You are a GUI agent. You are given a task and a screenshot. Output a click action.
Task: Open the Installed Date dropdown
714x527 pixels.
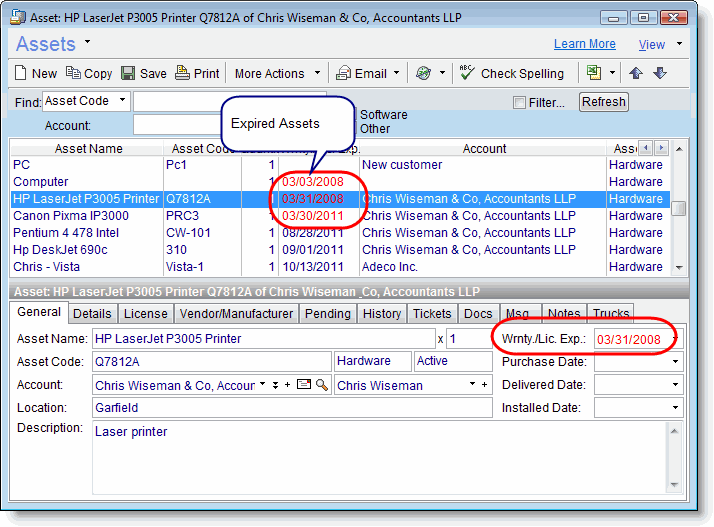(676, 408)
